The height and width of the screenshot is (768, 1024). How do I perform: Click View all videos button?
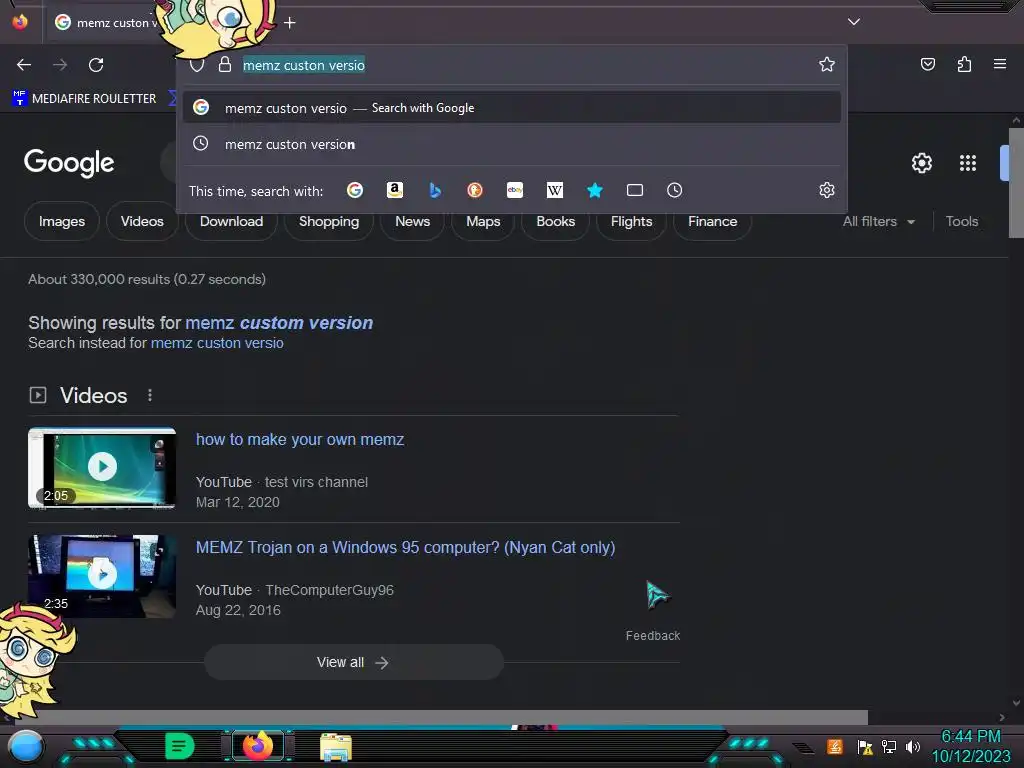coord(353,662)
